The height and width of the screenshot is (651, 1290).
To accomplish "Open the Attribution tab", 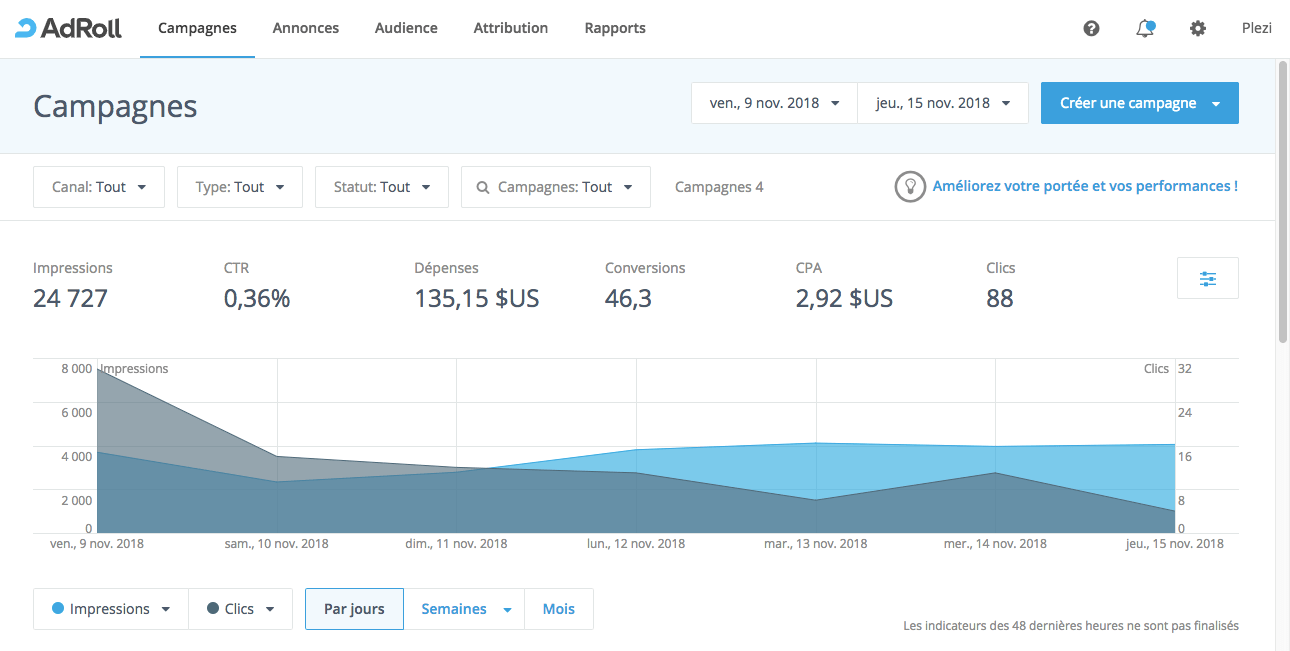I will [511, 28].
